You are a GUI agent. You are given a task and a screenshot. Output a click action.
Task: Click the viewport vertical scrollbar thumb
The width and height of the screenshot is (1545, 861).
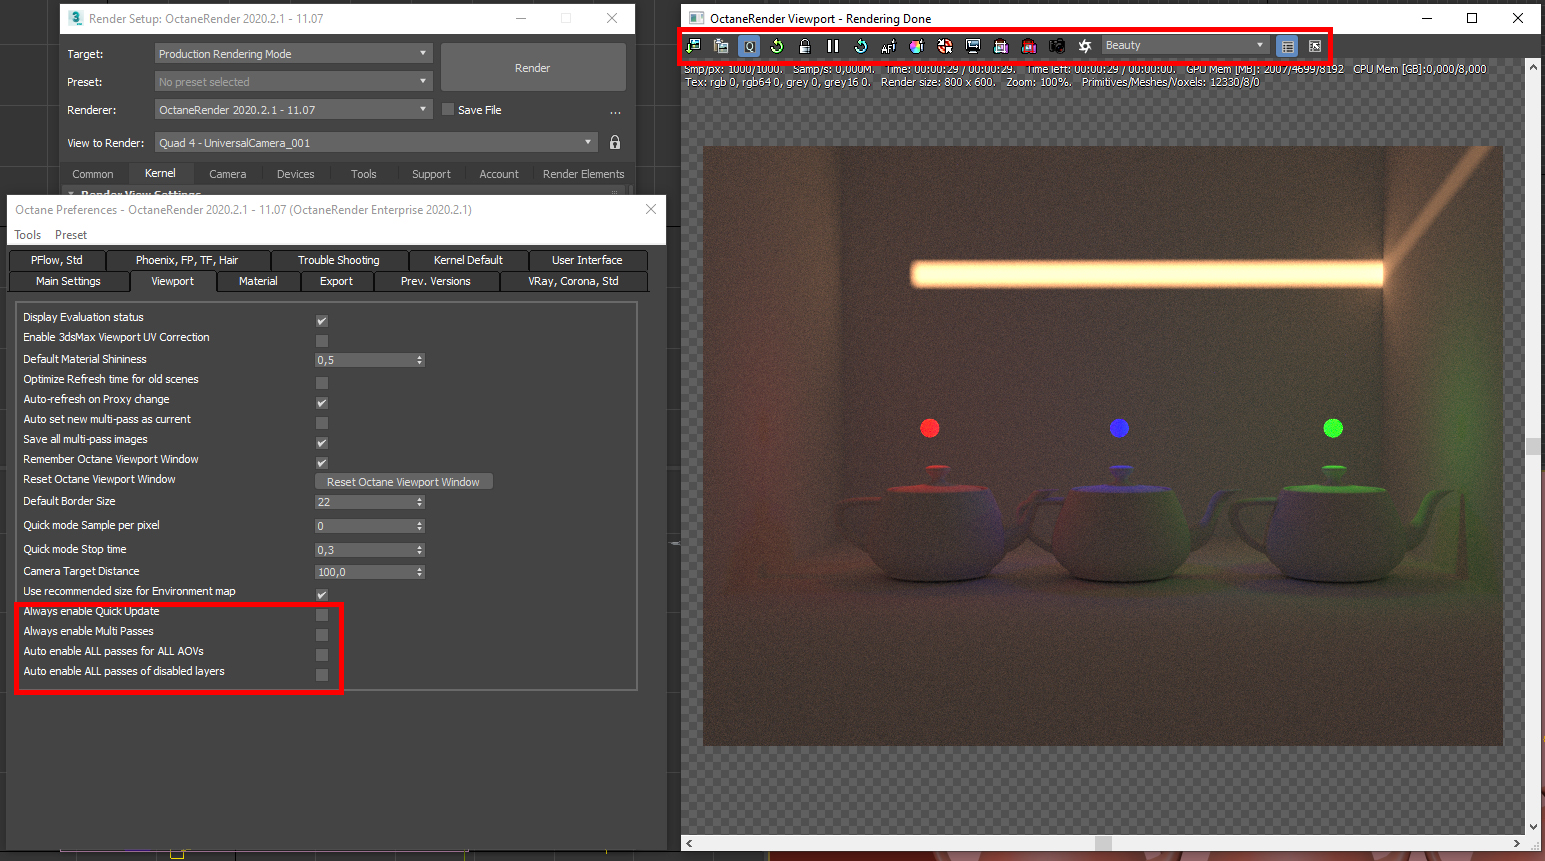[x=1533, y=446]
